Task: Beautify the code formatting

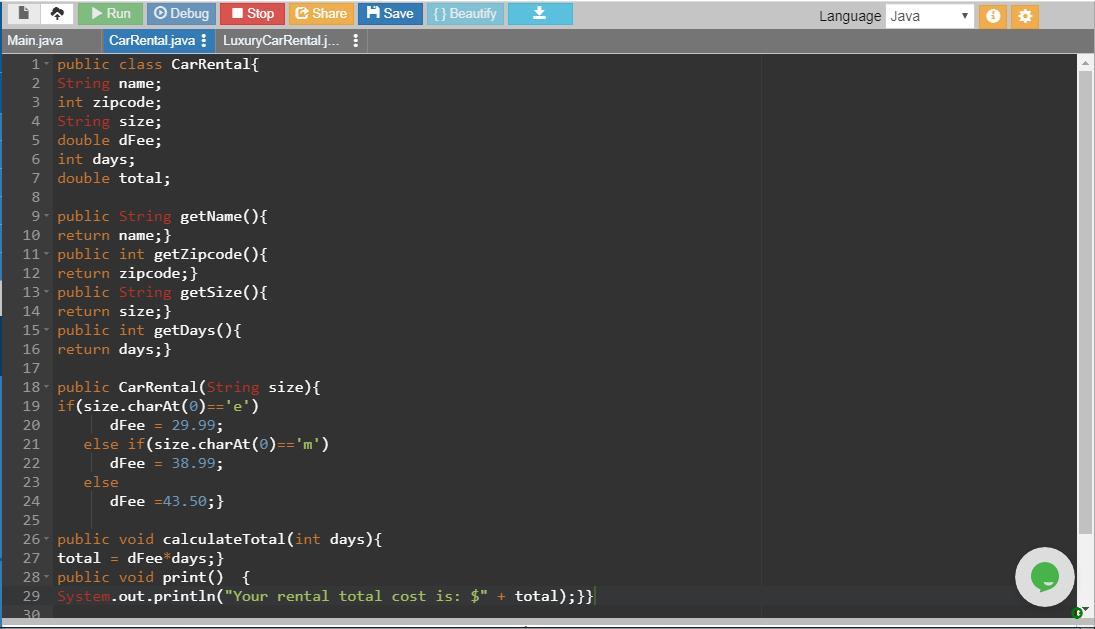Action: (x=464, y=13)
